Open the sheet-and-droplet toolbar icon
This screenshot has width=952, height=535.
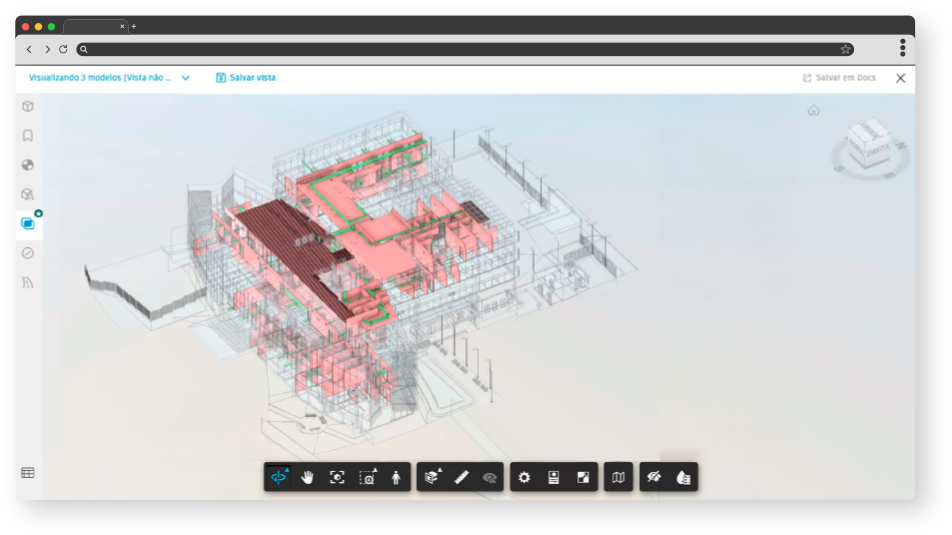(x=683, y=477)
